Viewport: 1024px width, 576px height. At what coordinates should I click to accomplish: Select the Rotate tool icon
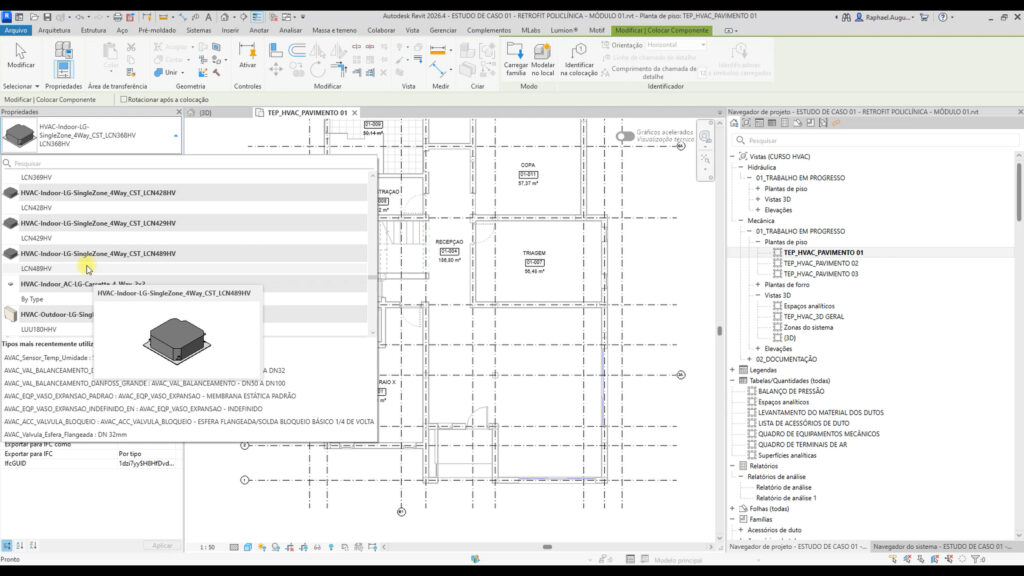coord(317,69)
